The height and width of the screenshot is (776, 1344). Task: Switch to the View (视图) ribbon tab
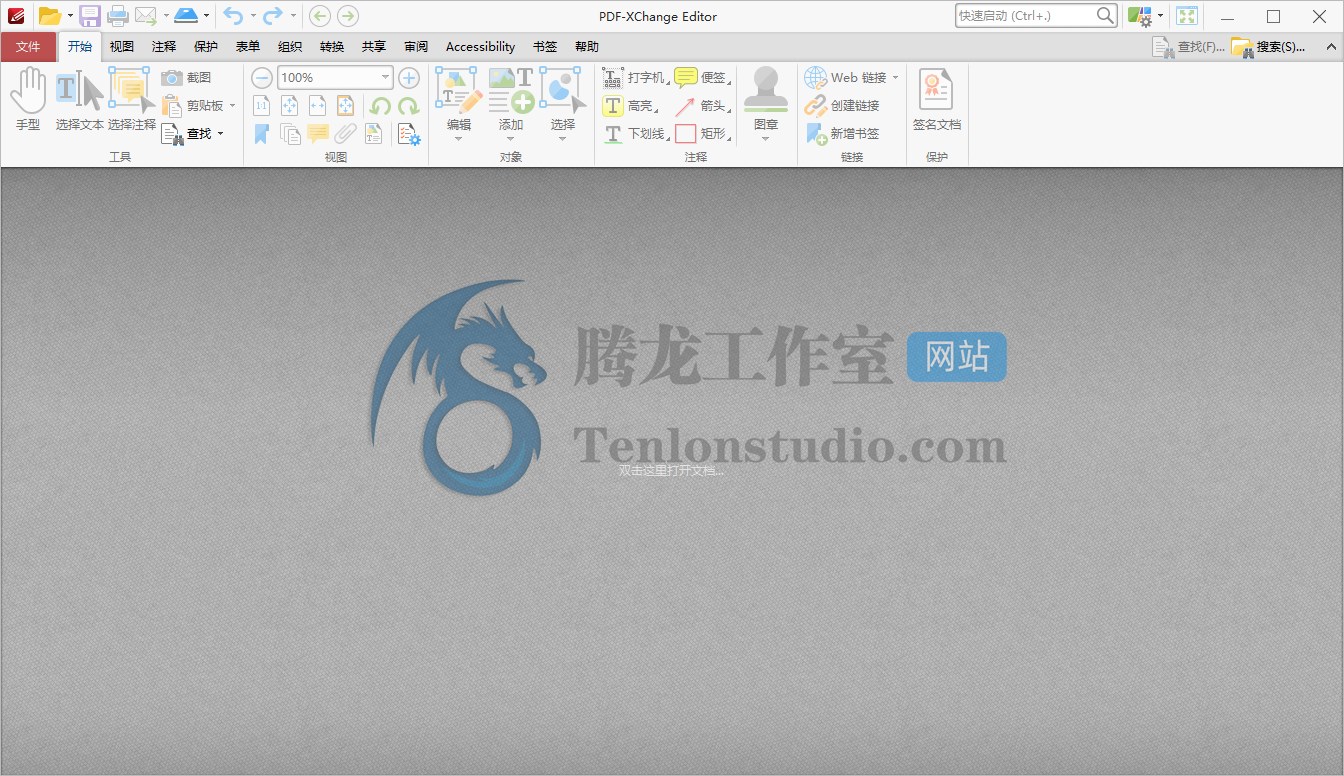122,46
